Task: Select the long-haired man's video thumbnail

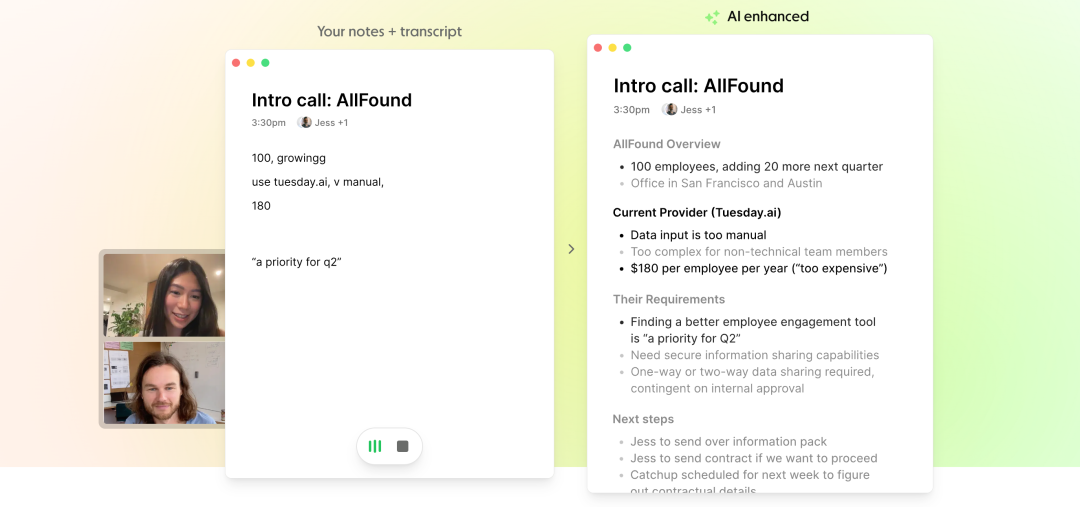Action: point(164,383)
